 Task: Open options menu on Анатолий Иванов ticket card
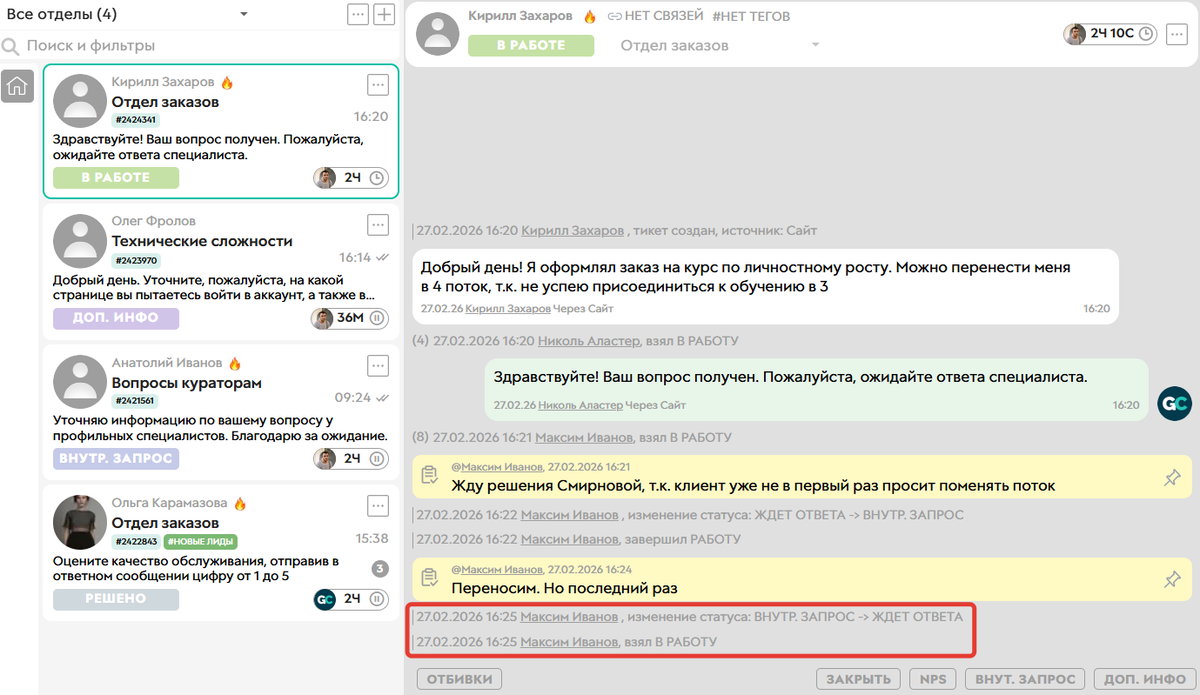click(x=378, y=365)
